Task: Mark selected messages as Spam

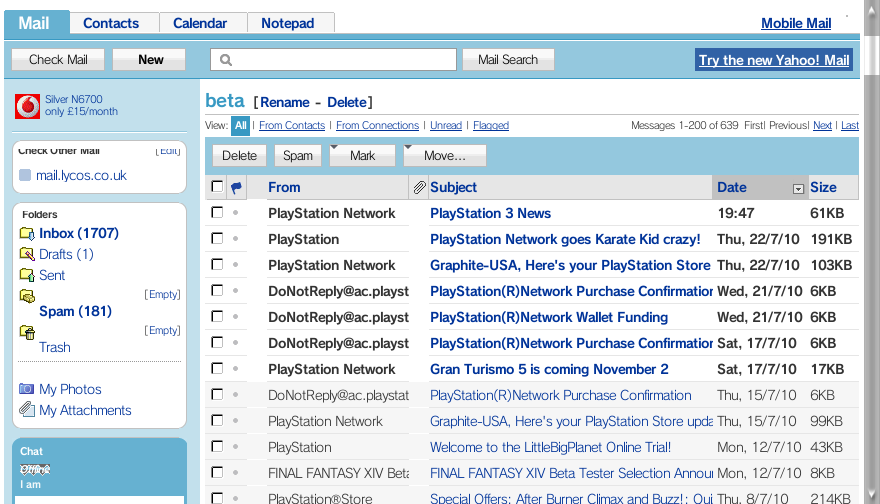Action: point(297,155)
